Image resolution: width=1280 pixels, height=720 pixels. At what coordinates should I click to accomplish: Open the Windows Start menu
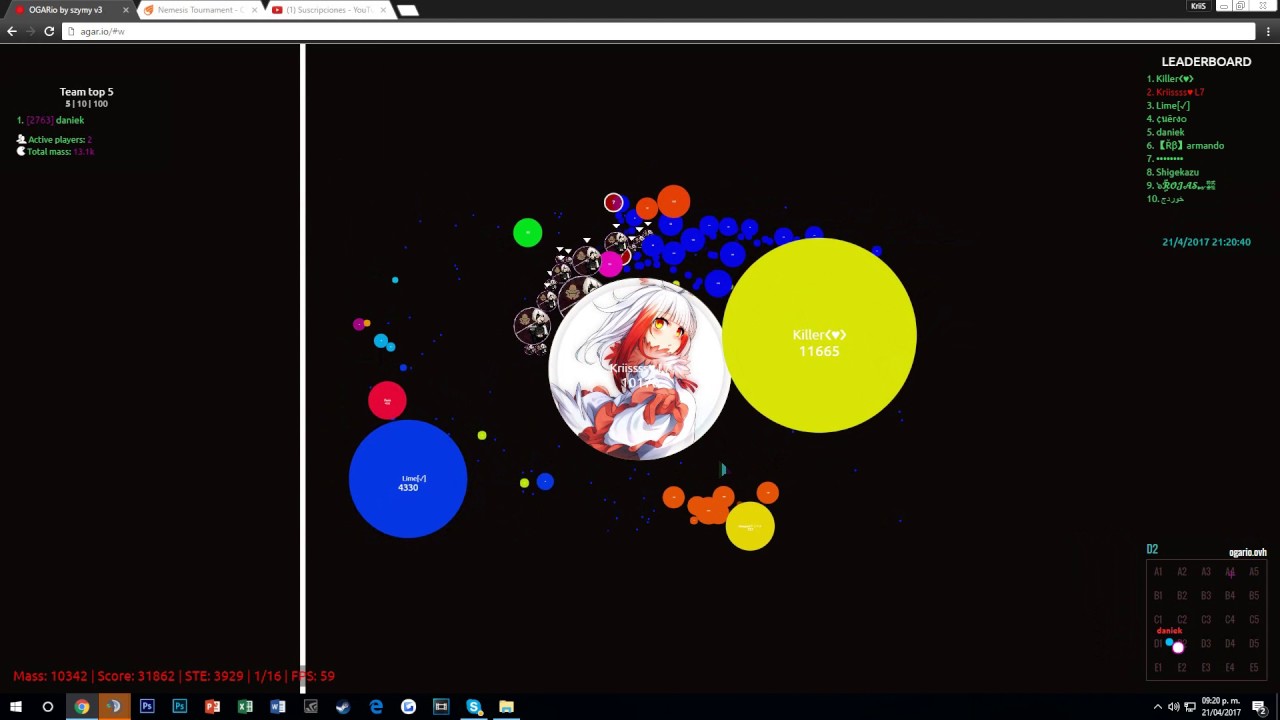coord(16,707)
